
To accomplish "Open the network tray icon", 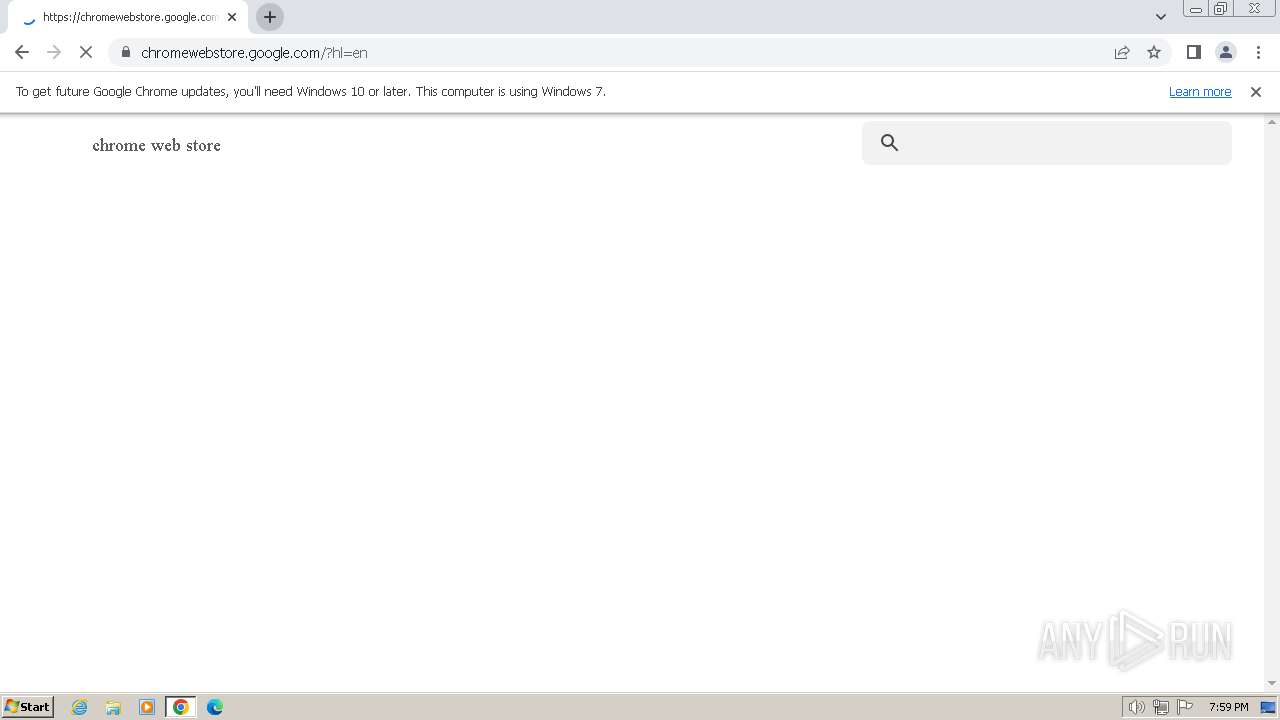I will [1161, 707].
